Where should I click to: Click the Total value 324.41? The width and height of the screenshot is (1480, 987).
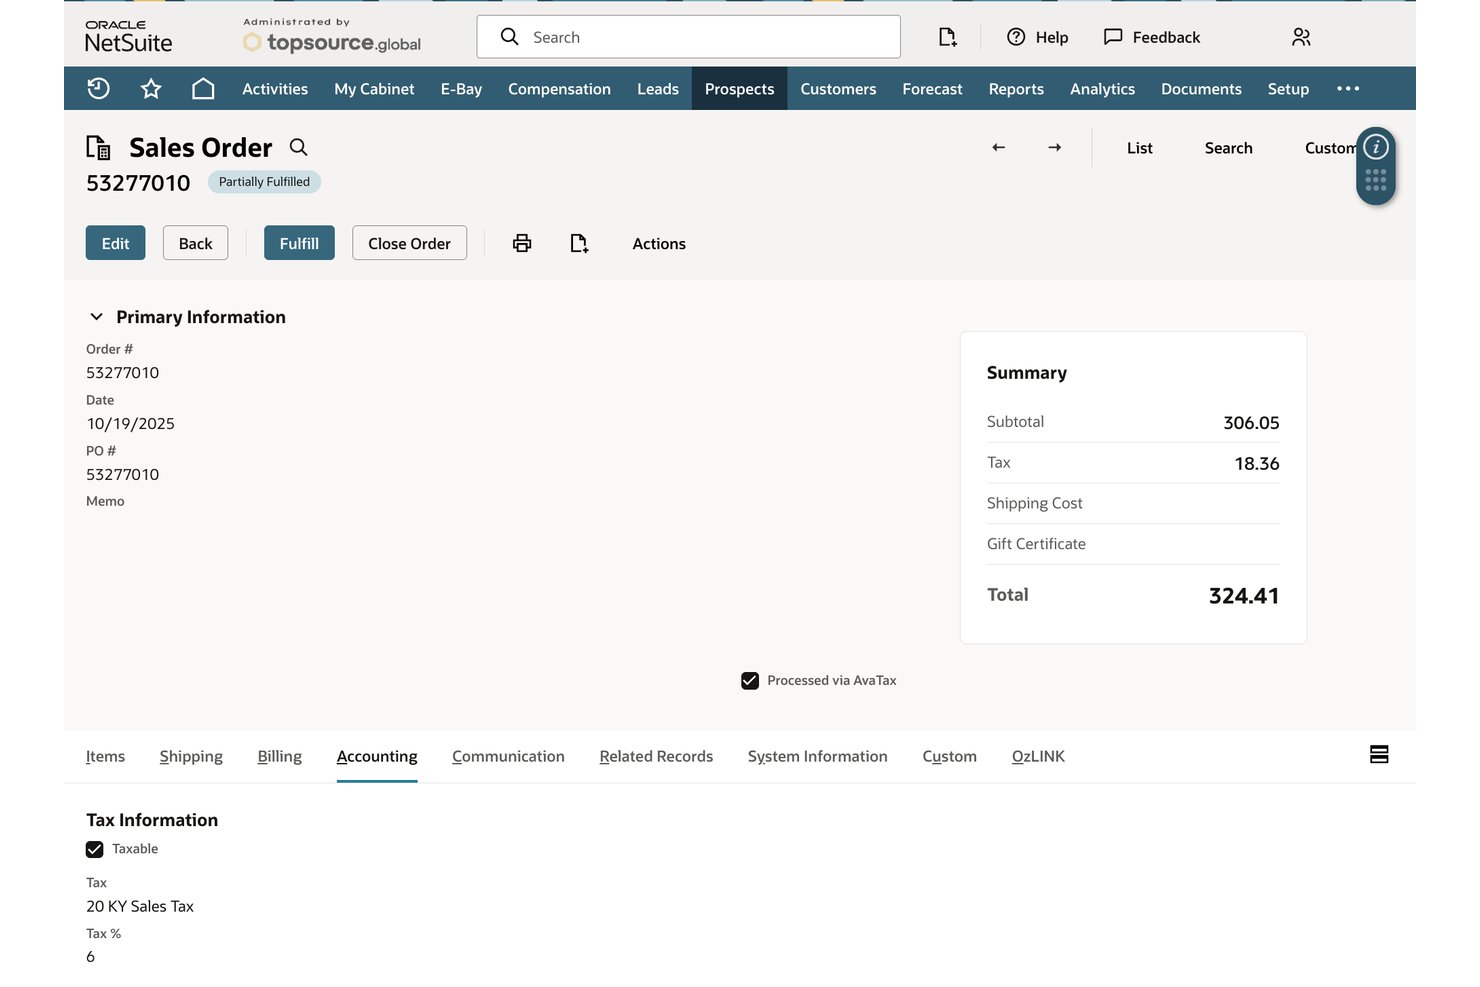[x=1243, y=596]
